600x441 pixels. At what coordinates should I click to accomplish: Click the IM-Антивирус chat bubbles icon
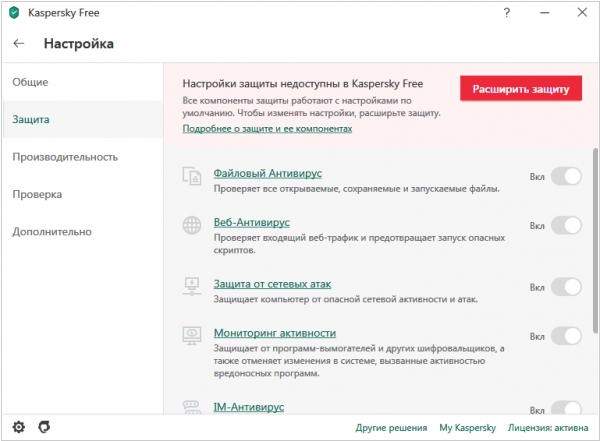coord(192,407)
